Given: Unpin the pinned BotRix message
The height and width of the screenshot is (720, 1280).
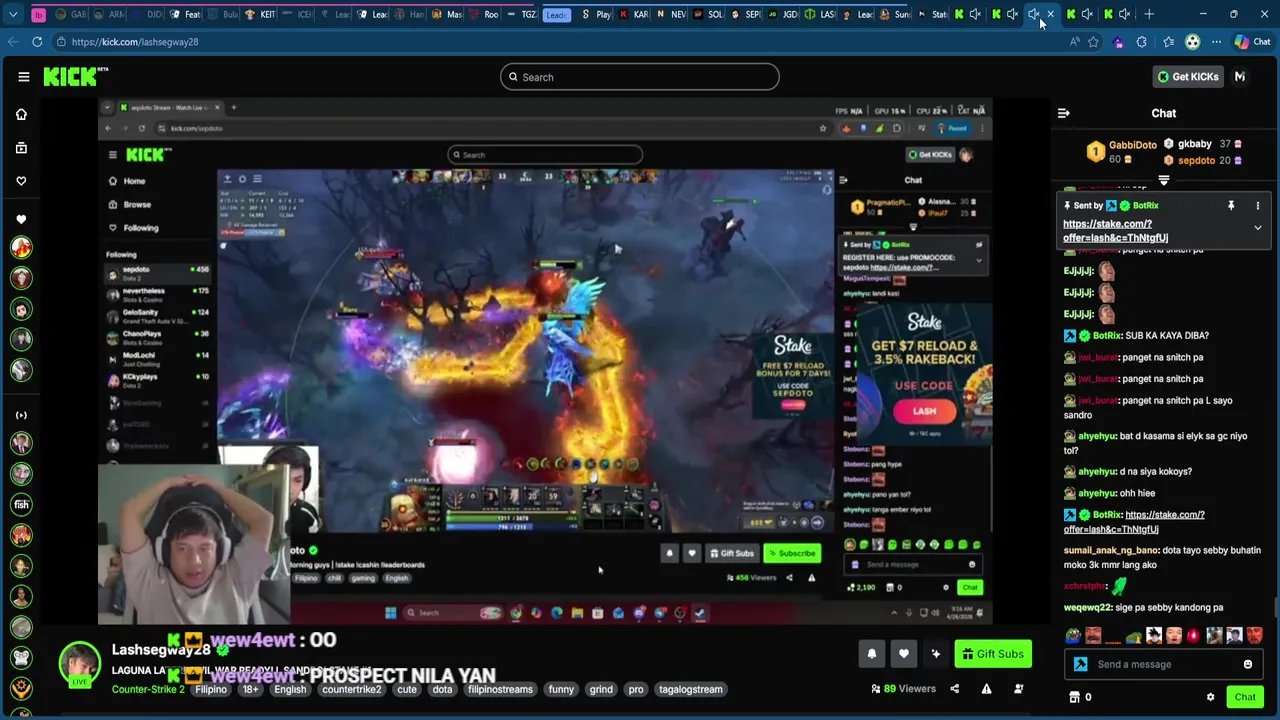Looking at the screenshot, I should (1231, 205).
